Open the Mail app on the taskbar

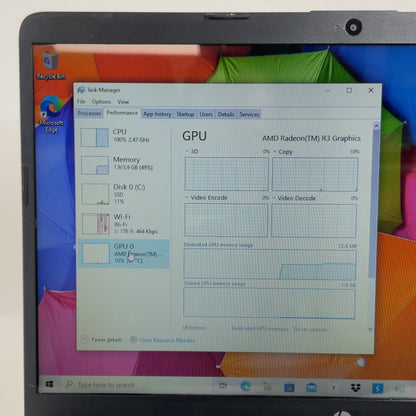click(x=311, y=387)
